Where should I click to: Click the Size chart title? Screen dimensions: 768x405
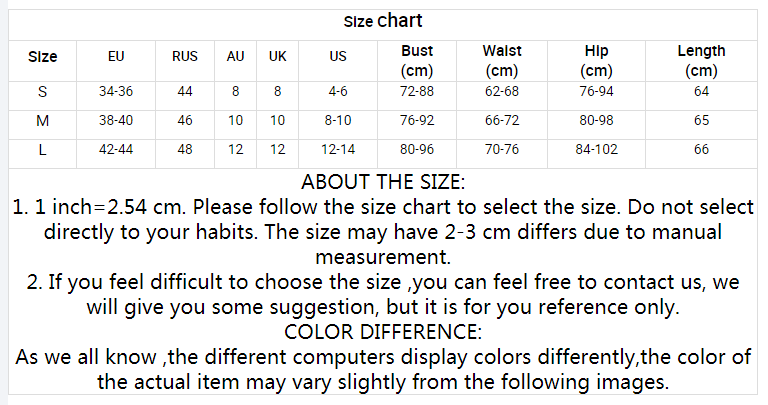pos(383,21)
